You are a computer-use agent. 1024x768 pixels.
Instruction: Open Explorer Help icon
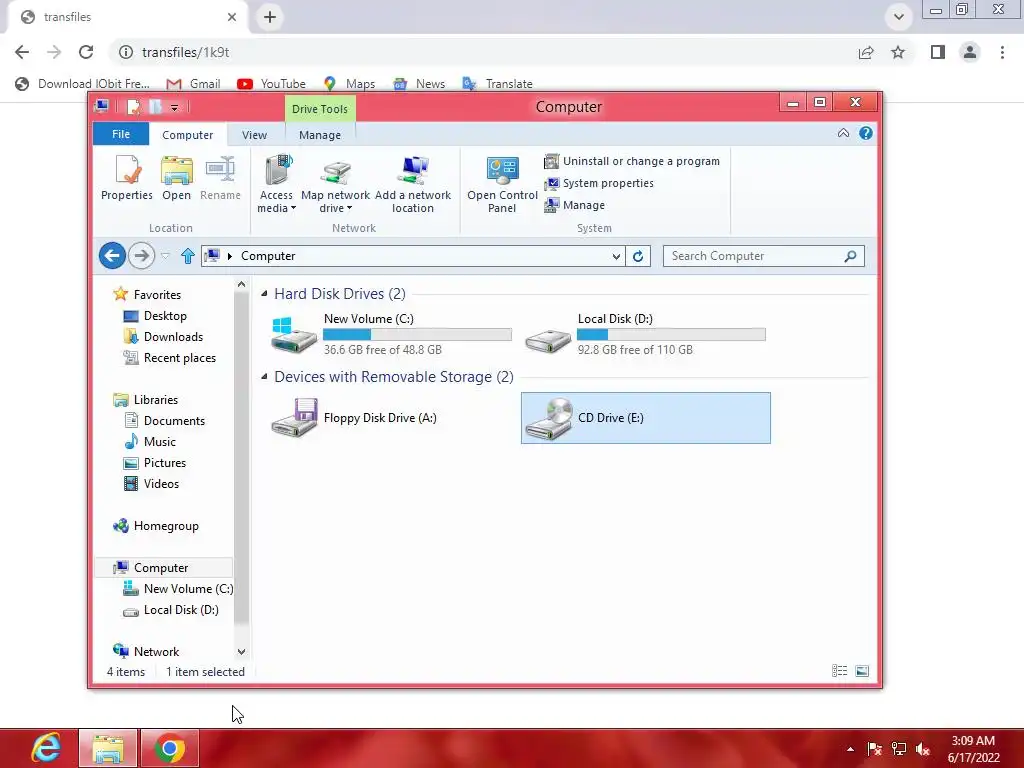coord(865,133)
